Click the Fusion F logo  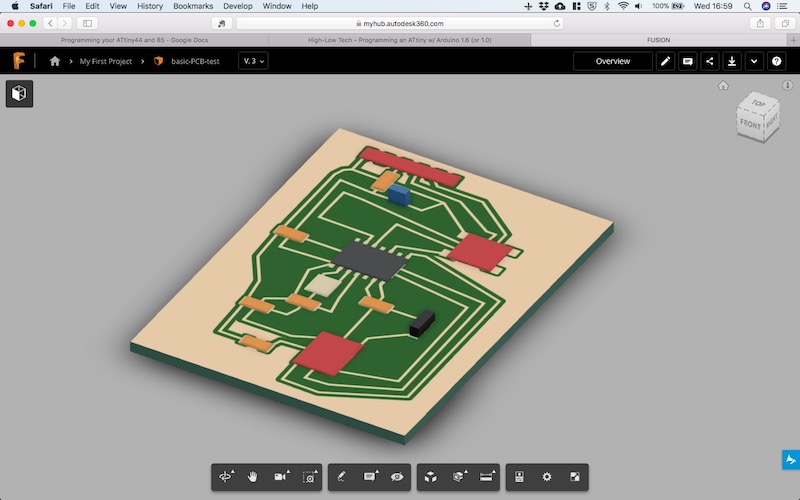(x=19, y=61)
